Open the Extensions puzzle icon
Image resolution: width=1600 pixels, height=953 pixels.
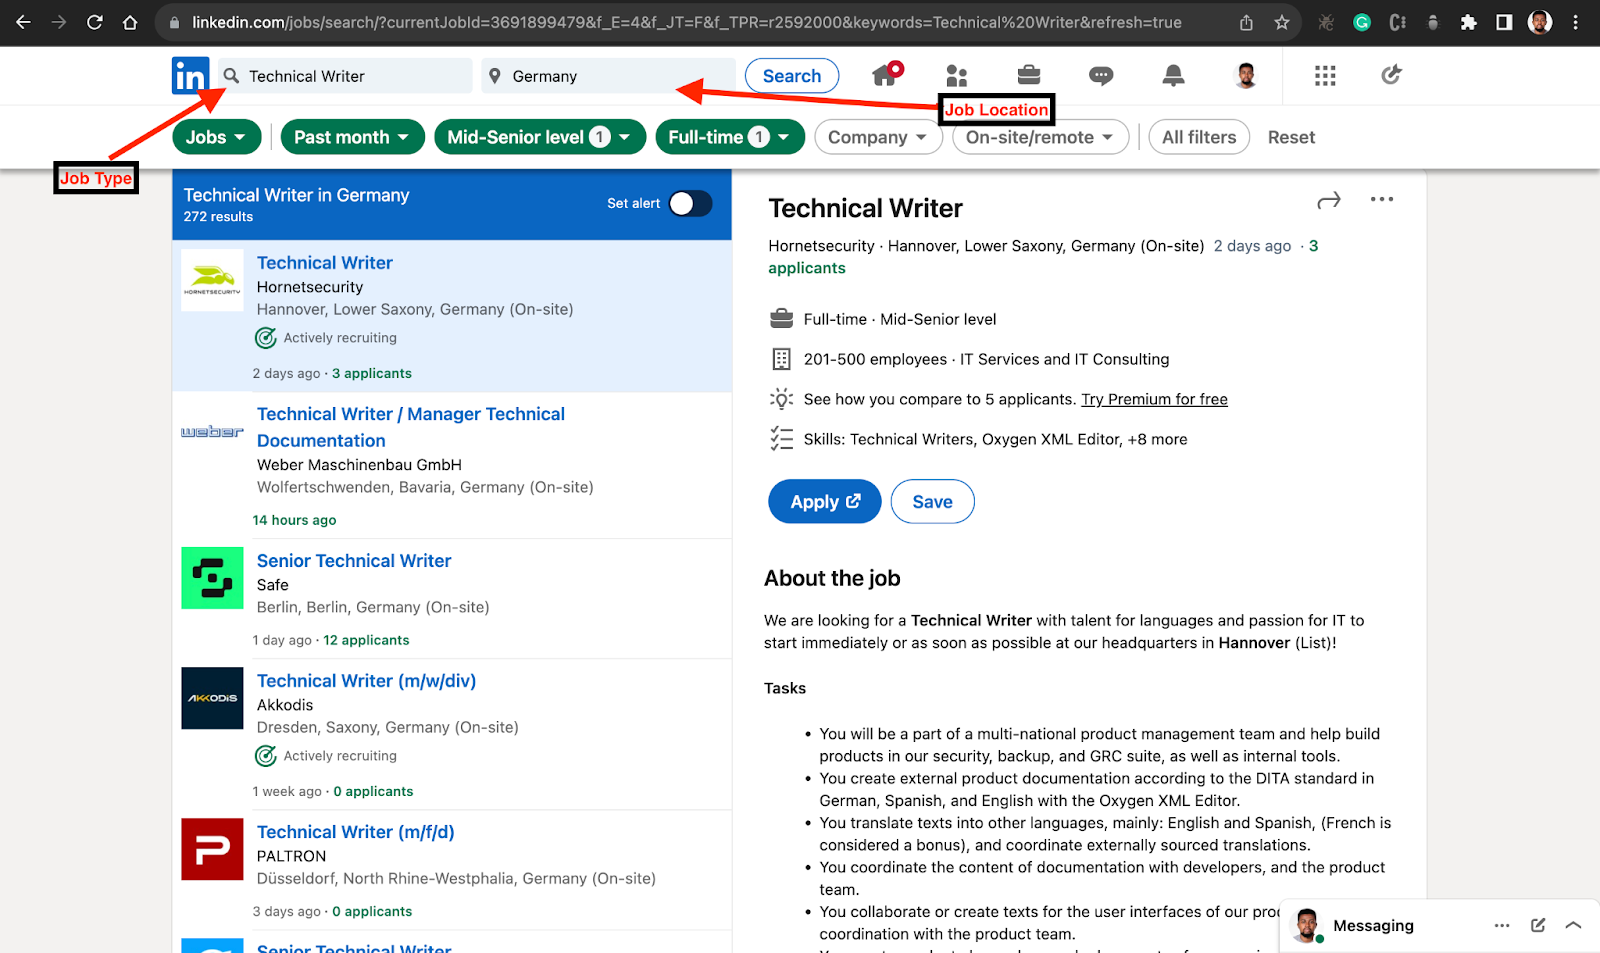(x=1468, y=22)
